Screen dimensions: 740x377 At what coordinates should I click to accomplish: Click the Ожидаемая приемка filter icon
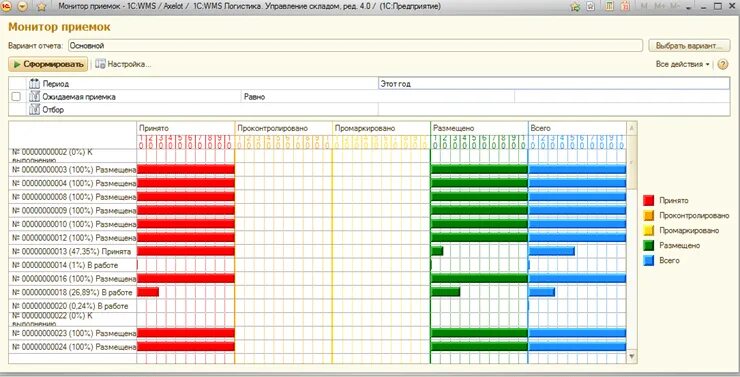34,96
